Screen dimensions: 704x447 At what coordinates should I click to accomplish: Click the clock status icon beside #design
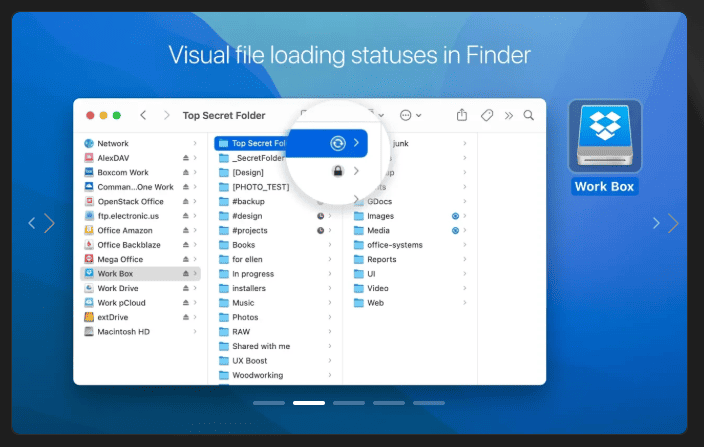pos(320,216)
